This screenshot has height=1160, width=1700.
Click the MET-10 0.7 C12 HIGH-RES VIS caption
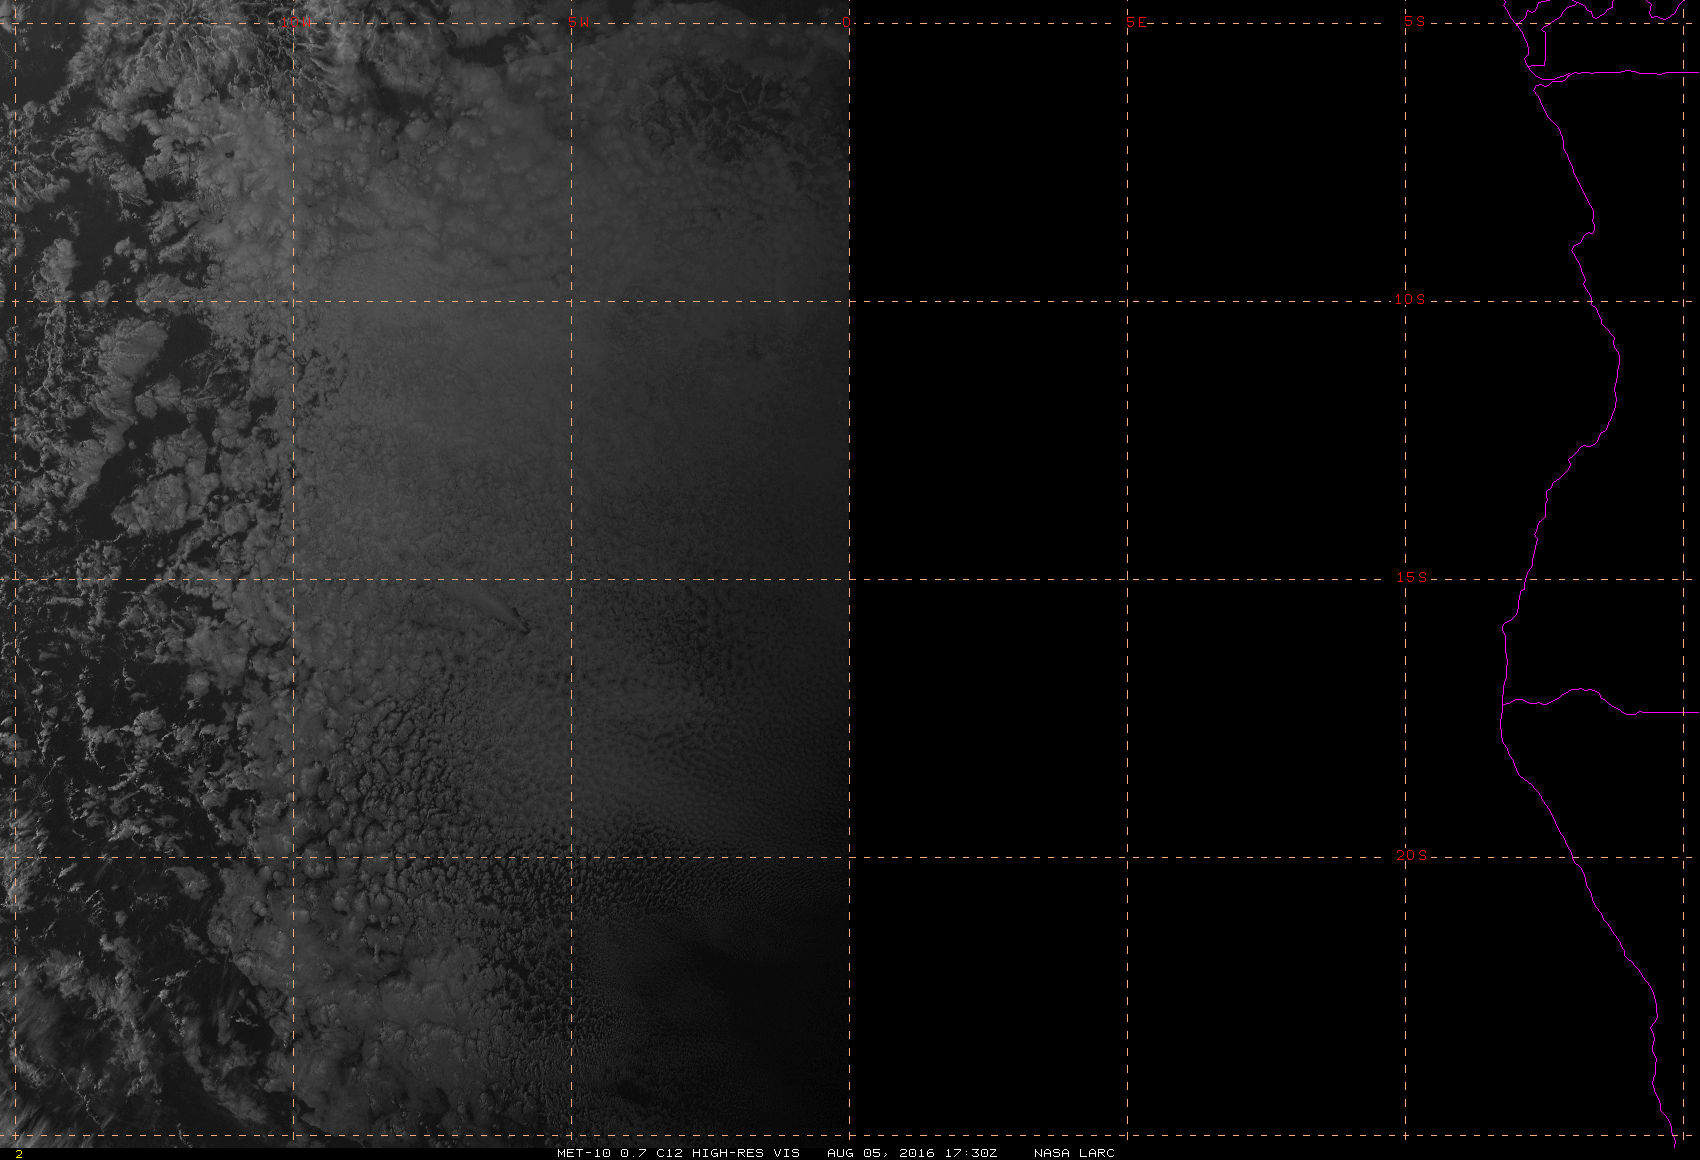point(678,1153)
